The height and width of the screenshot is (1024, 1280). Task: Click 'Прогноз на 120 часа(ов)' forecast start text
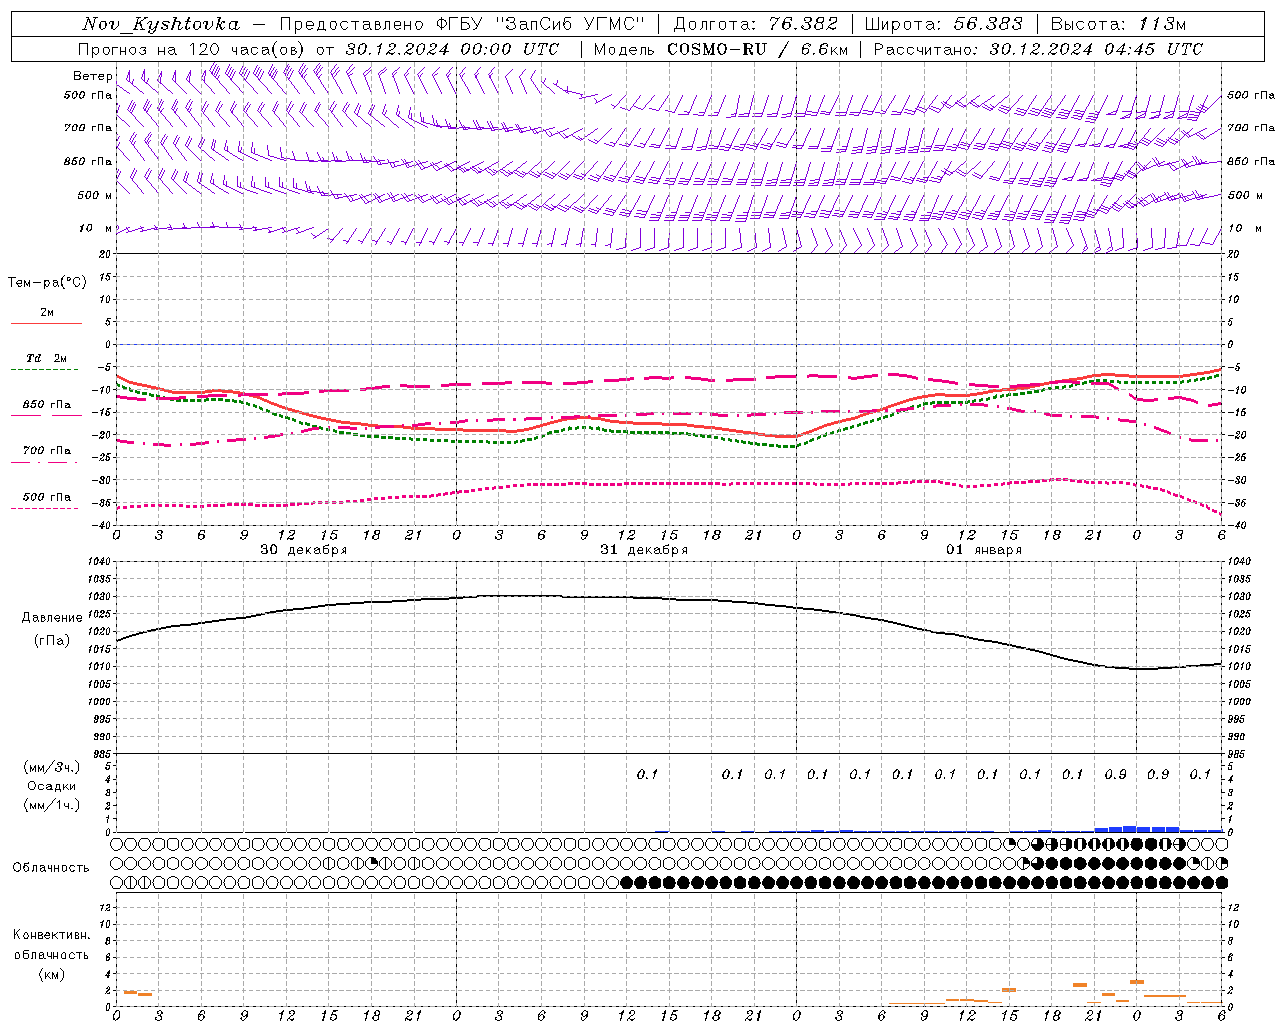(x=193, y=49)
